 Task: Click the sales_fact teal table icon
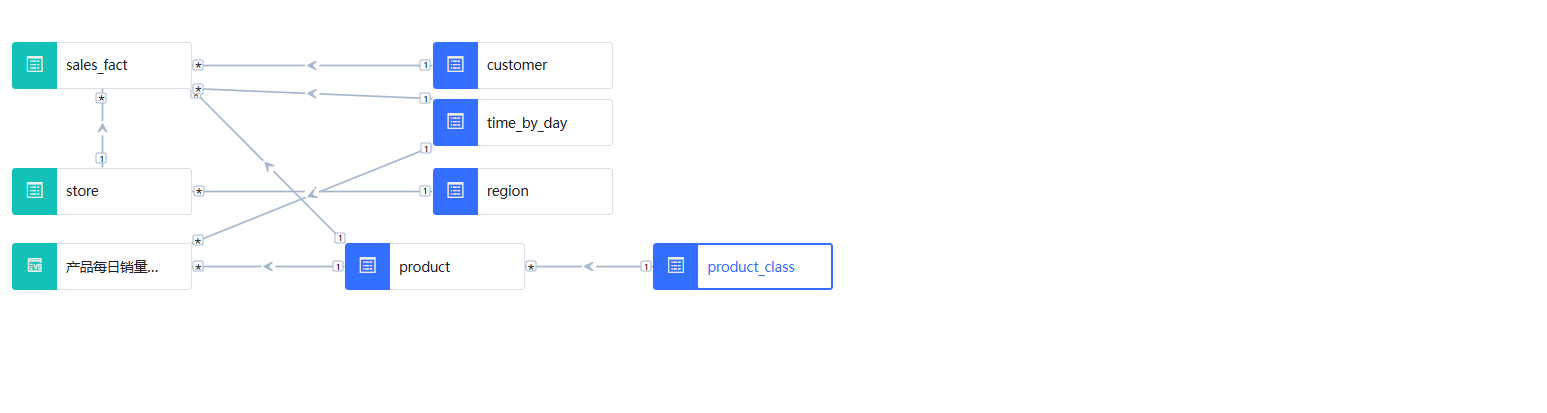(34, 65)
